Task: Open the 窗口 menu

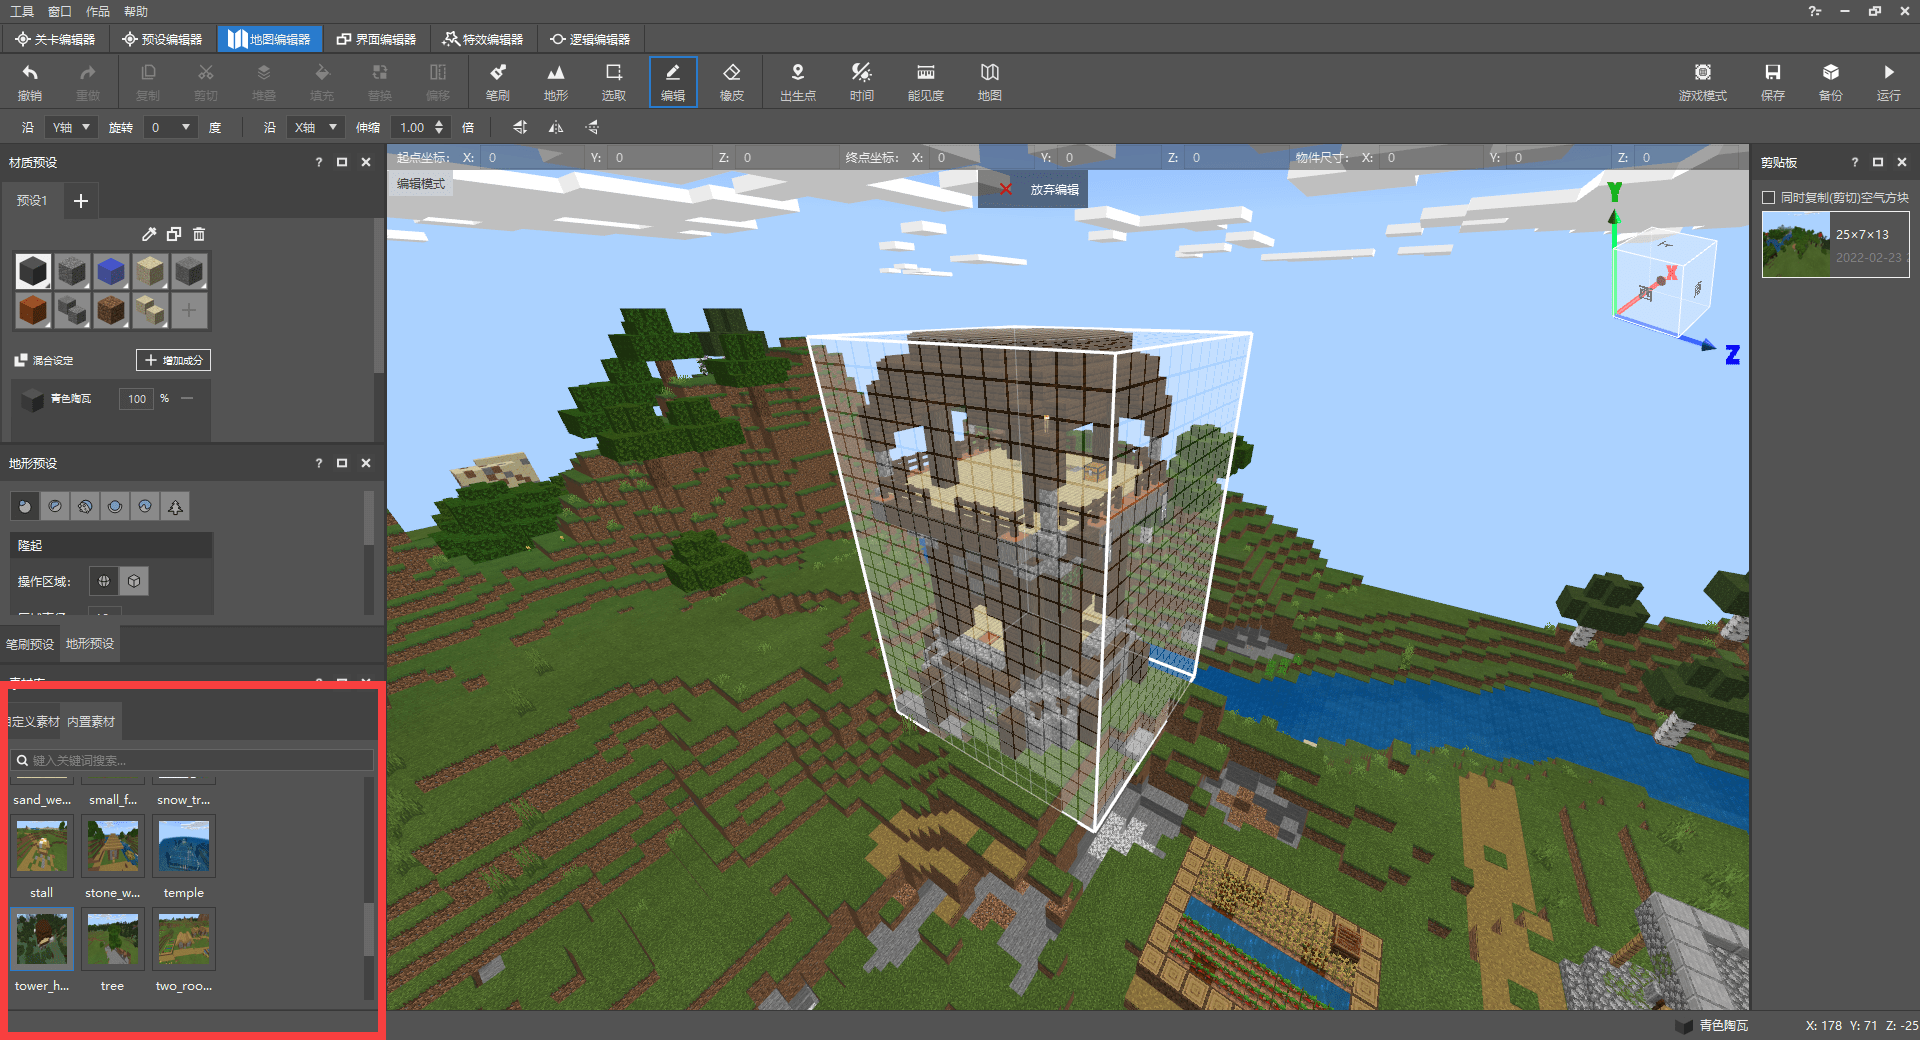Action: (60, 11)
